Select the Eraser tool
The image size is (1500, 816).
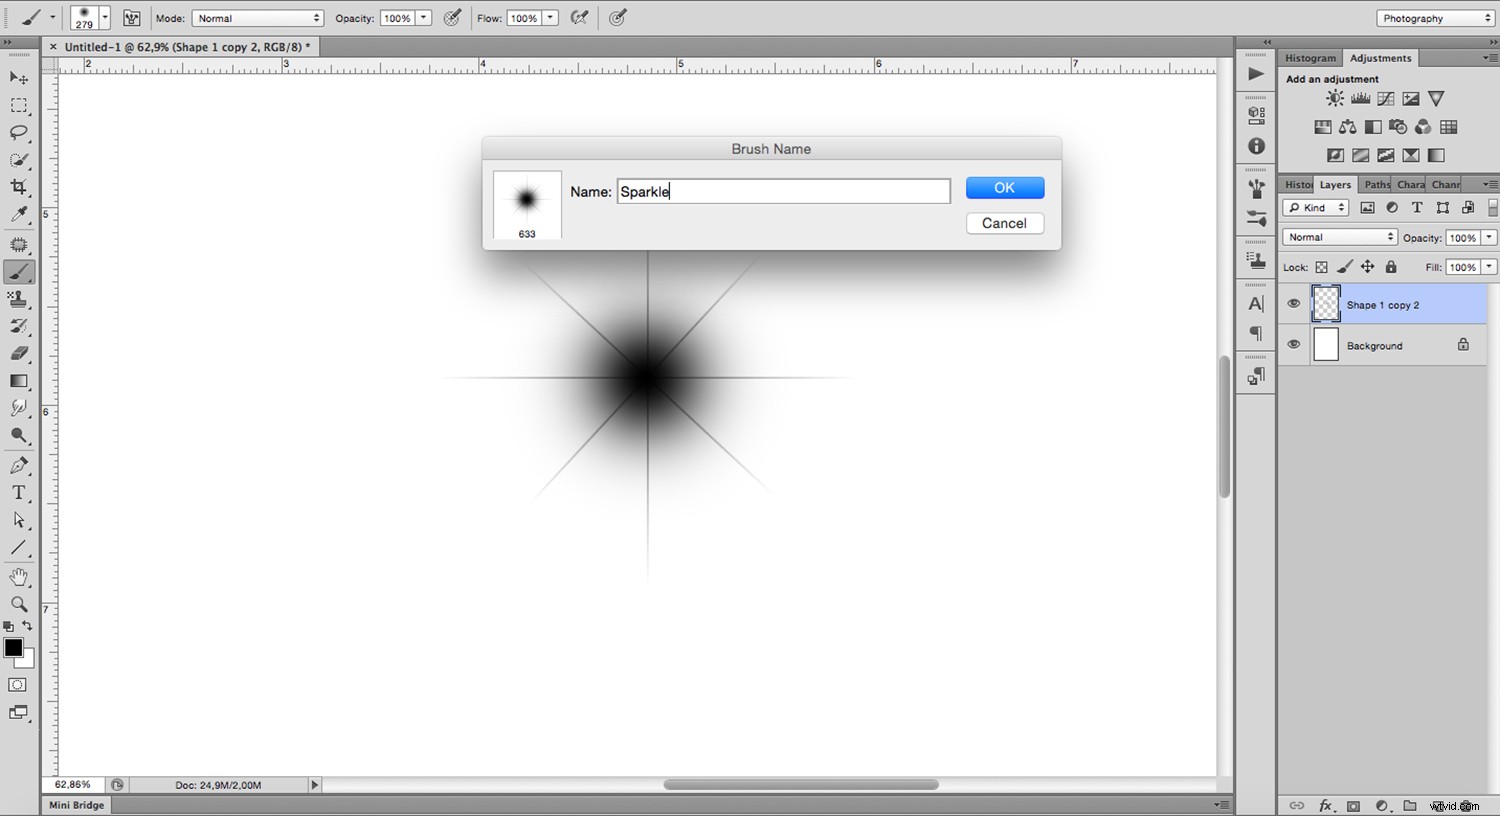(x=18, y=354)
